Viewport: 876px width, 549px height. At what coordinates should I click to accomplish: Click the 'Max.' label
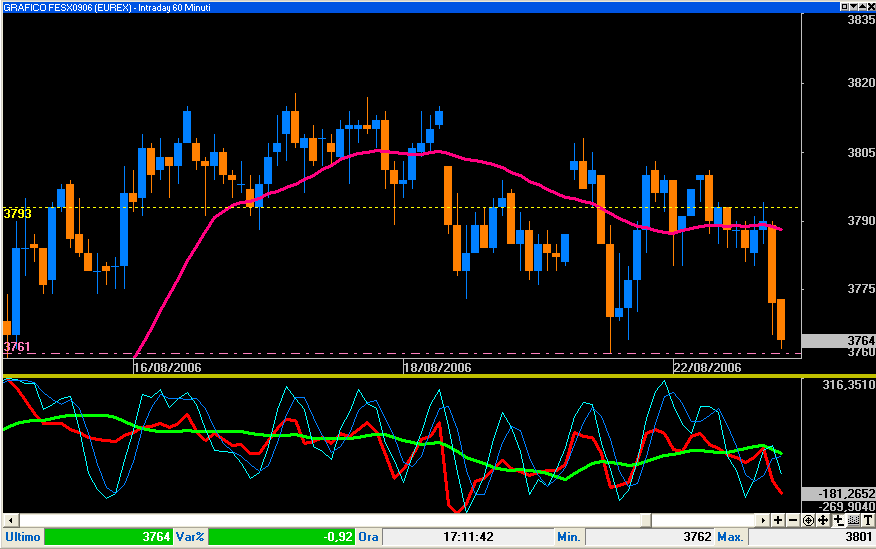point(730,537)
